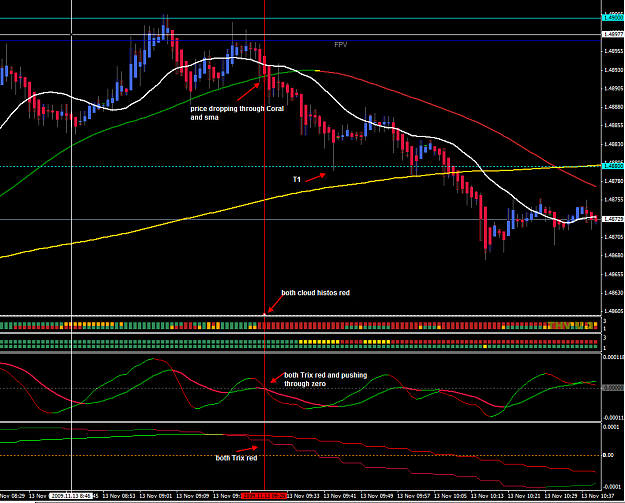Click the 13 Nov 08:53 time label
Image resolution: width=625 pixels, height=503 pixels.
point(119,496)
